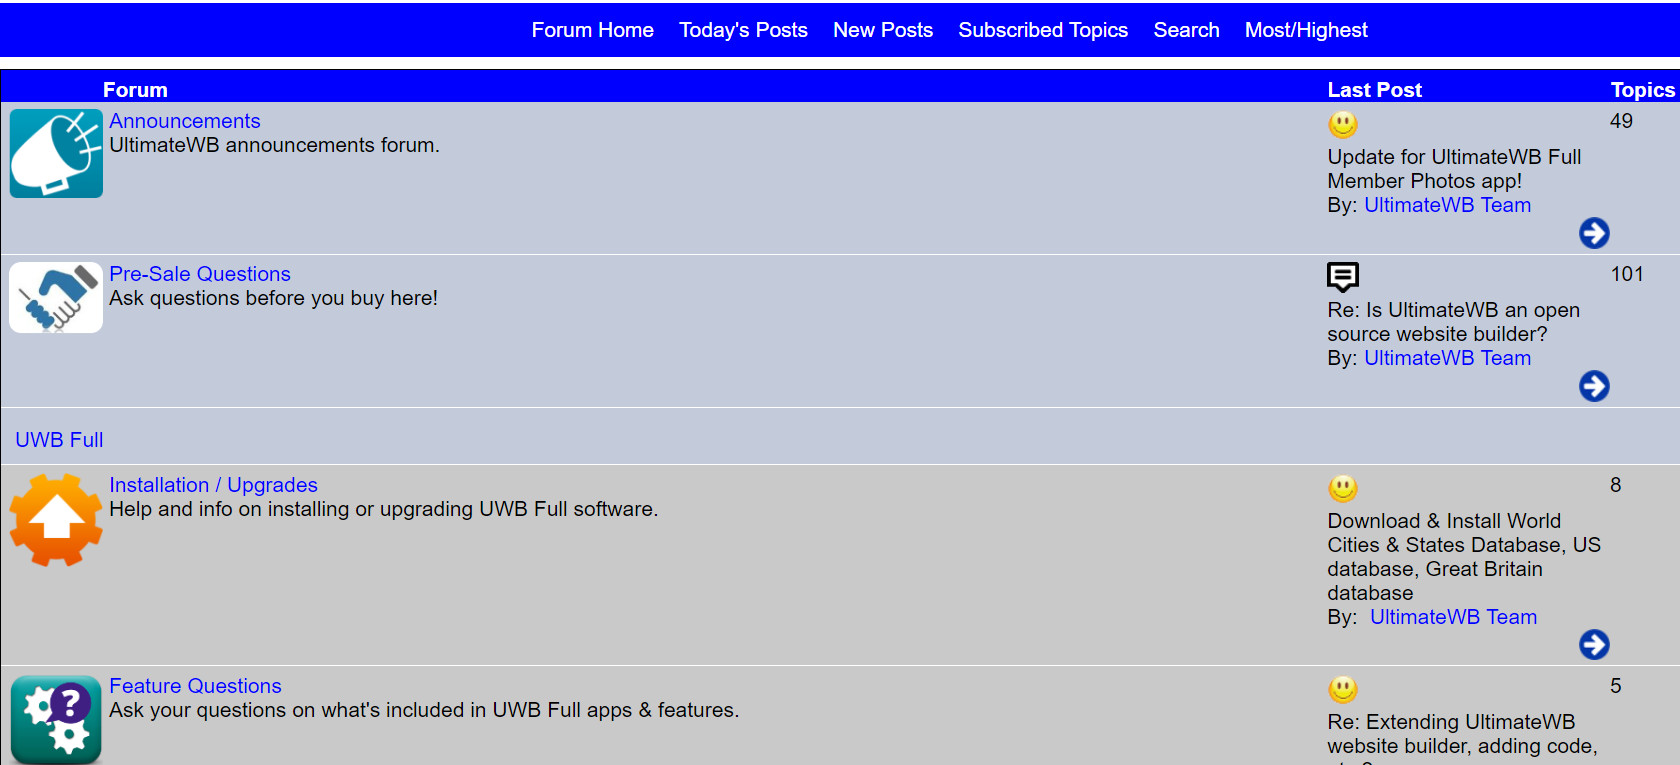Open Most/Highest in the navigation bar
The image size is (1680, 765).
click(x=1305, y=30)
